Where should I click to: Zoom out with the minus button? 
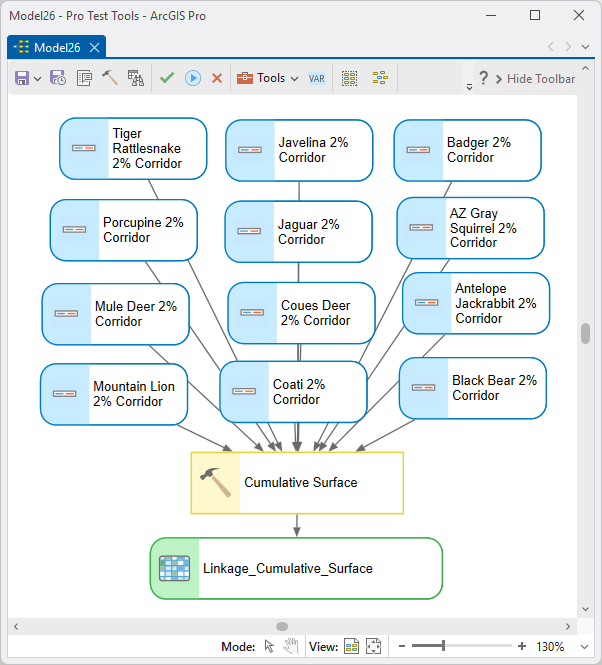click(402, 646)
